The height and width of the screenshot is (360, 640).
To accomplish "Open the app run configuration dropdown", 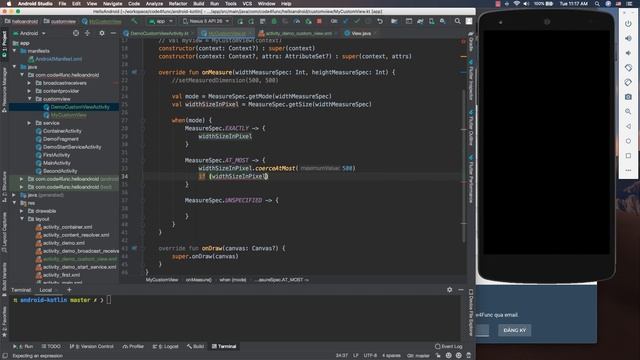I will [x=161, y=21].
